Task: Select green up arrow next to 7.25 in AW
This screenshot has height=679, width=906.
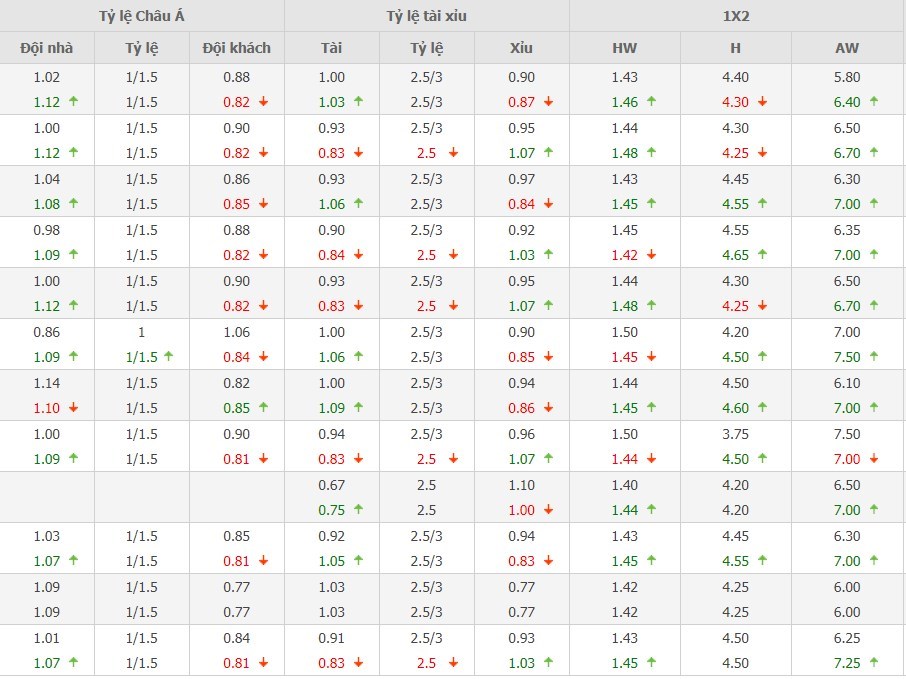Action: click(874, 663)
